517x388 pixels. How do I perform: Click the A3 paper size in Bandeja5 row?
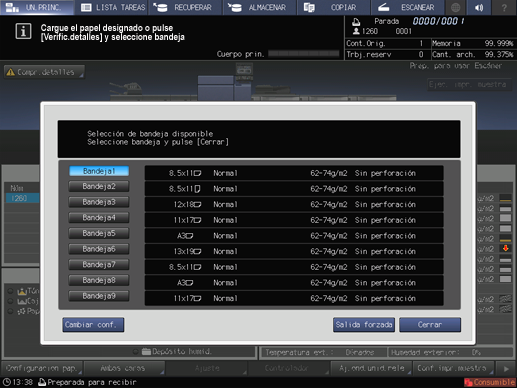tap(185, 236)
